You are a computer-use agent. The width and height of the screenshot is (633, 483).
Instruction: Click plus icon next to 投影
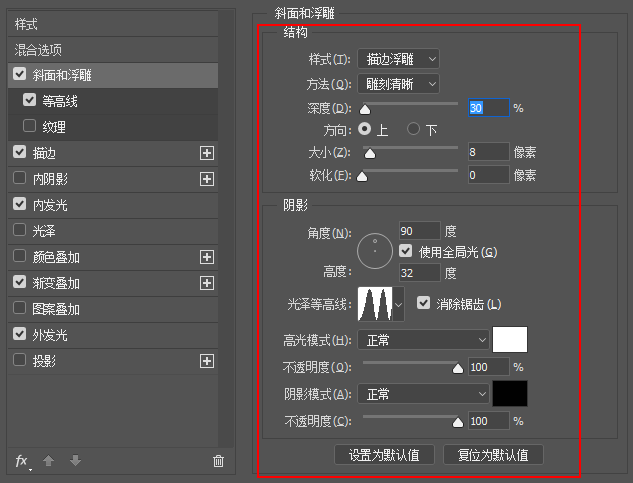point(207,361)
